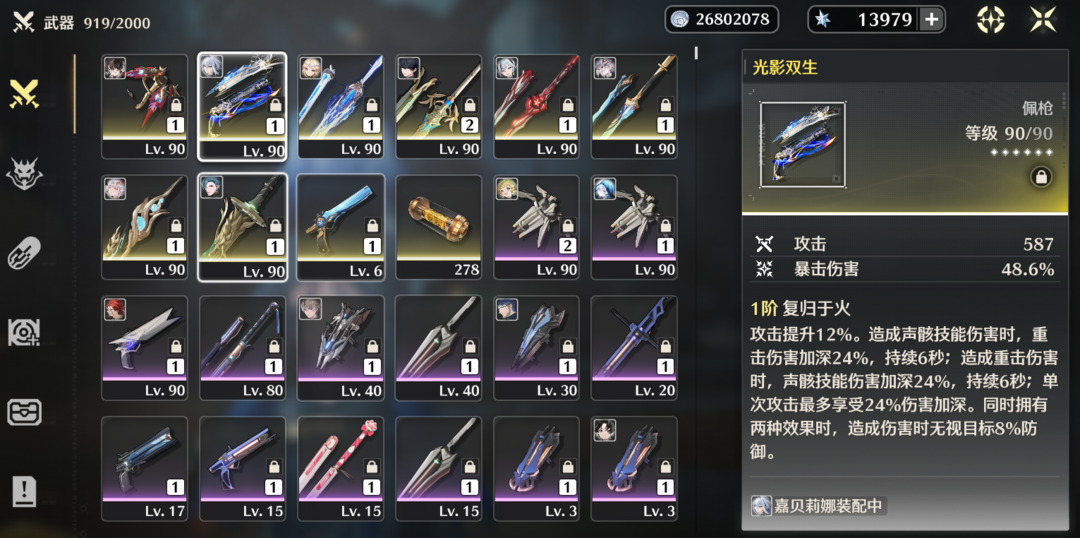Select the Lv. 20 purple-rarity sword

tap(634, 348)
